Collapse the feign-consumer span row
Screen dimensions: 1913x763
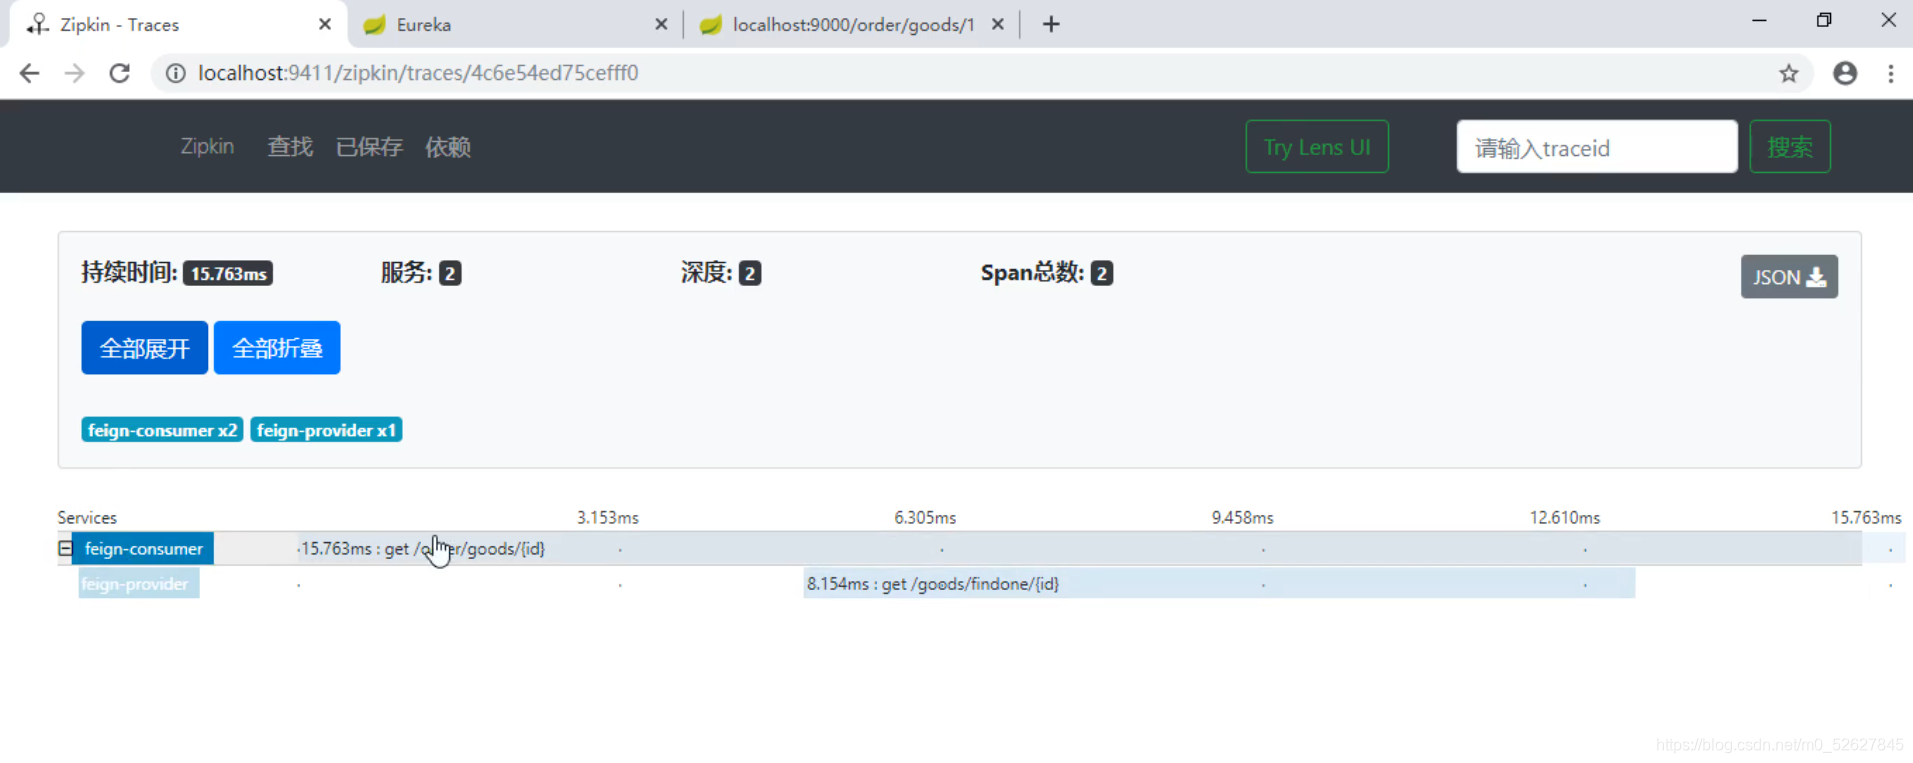click(x=65, y=548)
